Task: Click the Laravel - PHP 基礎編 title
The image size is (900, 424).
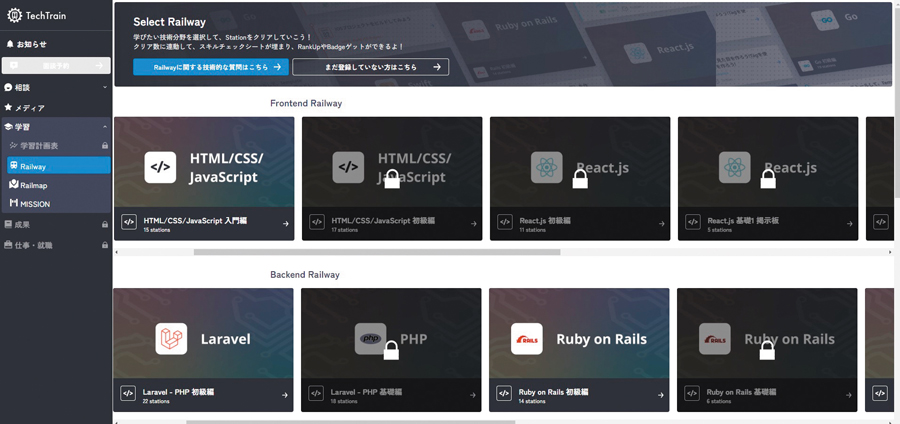Action: tap(366, 391)
